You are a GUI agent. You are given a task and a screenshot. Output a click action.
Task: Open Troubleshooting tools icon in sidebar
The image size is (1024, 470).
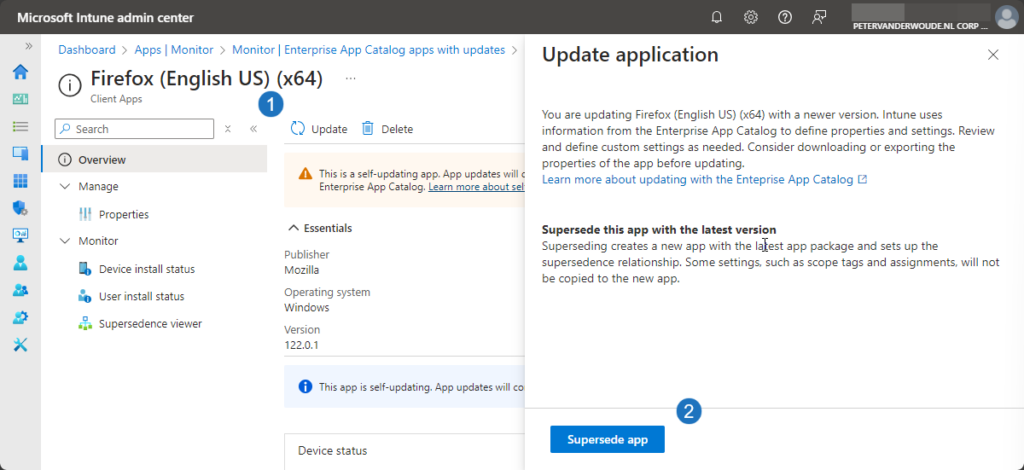point(20,344)
